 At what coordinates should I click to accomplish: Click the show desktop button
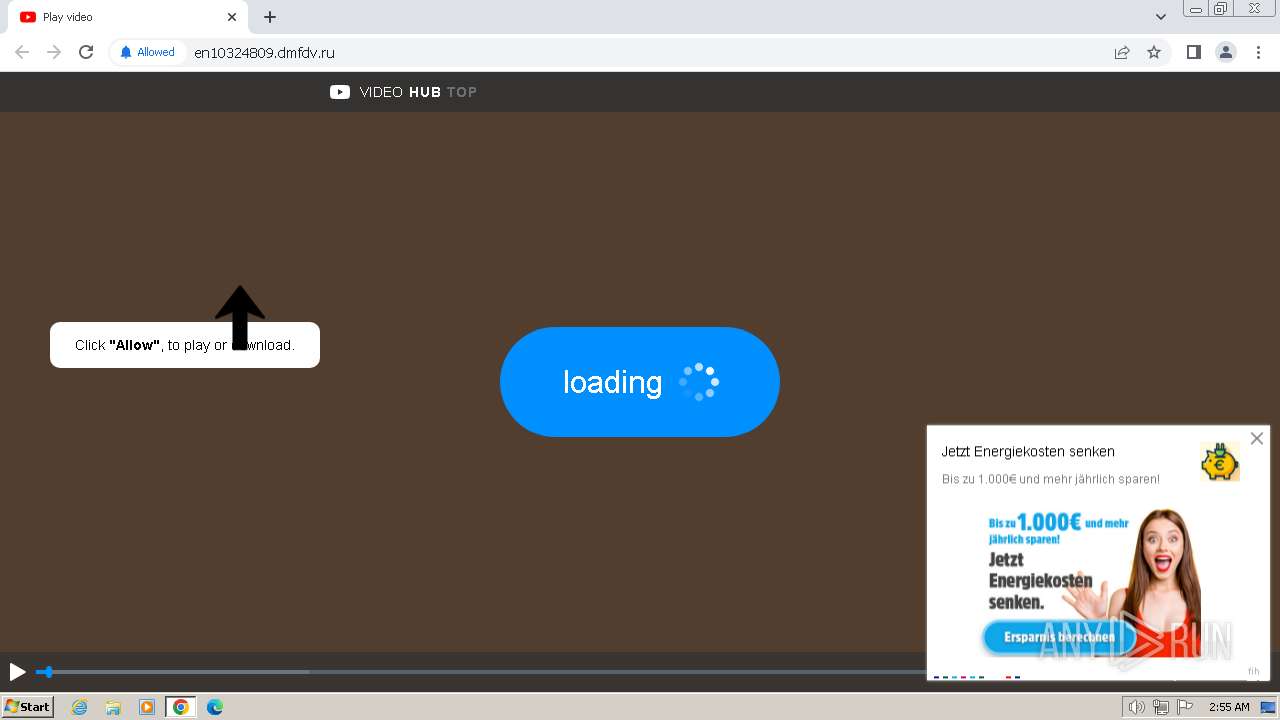(x=1269, y=707)
